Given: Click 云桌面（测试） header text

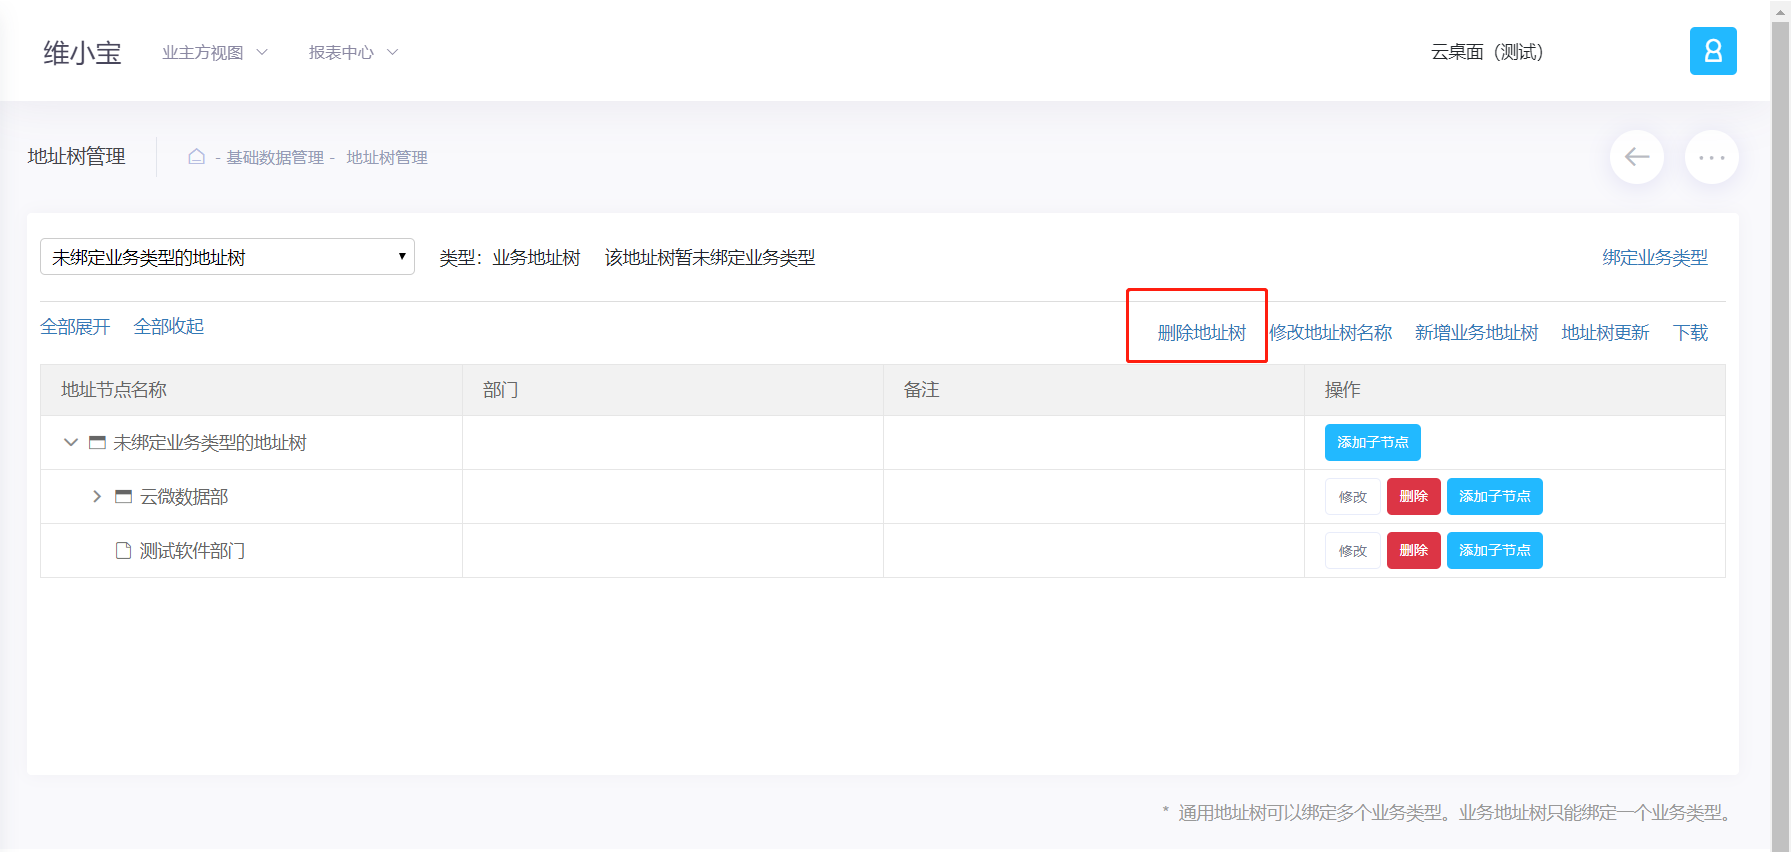Looking at the screenshot, I should pos(1487,52).
